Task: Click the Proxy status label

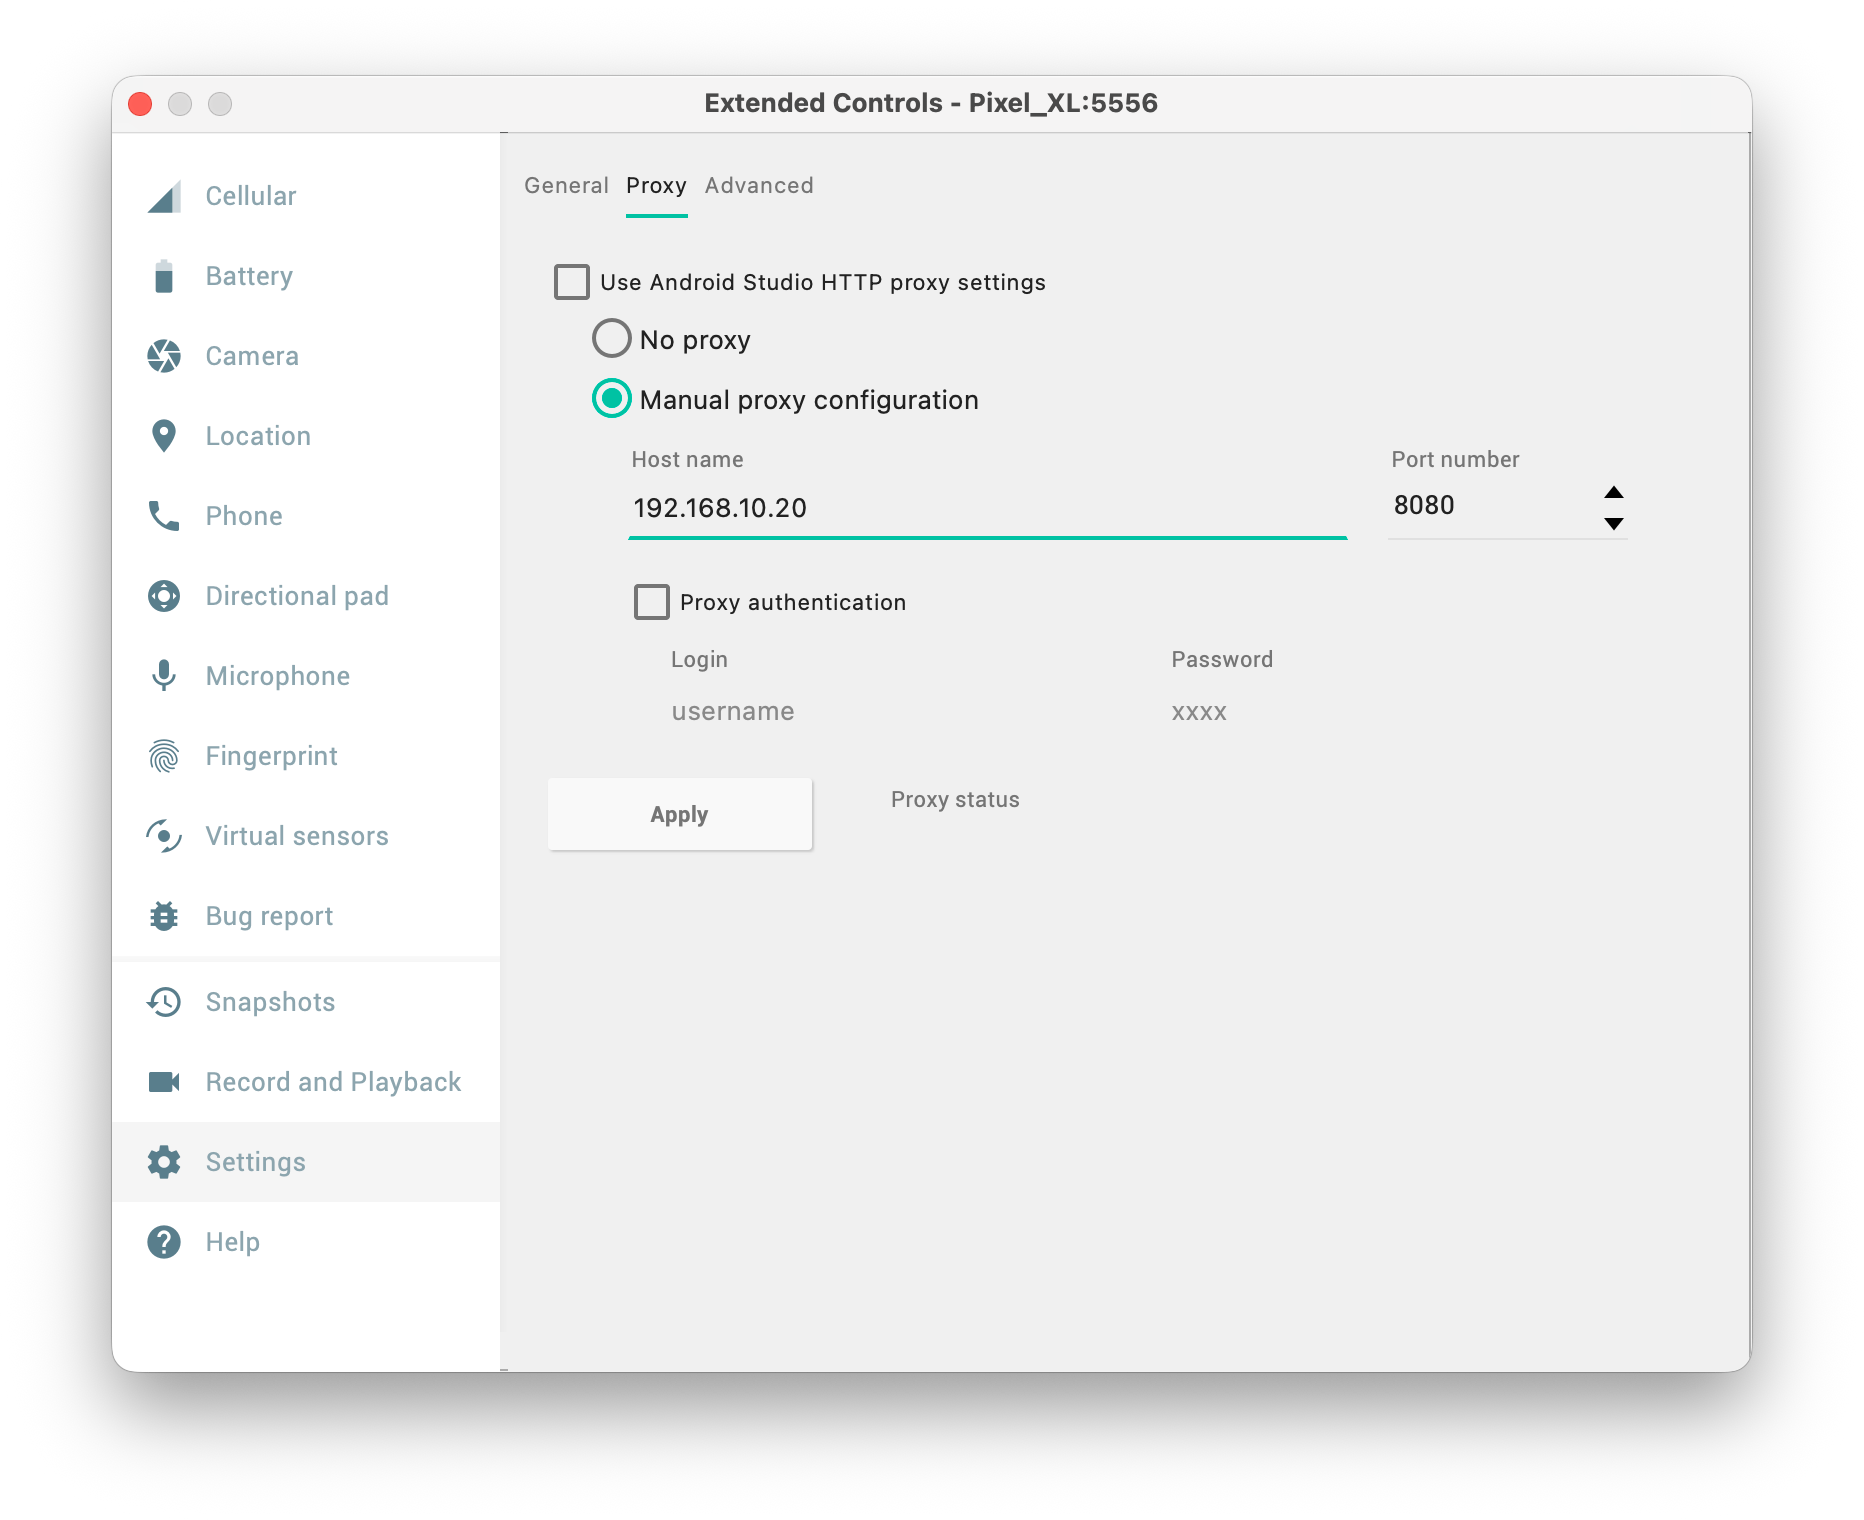Action: pyautogui.click(x=955, y=800)
